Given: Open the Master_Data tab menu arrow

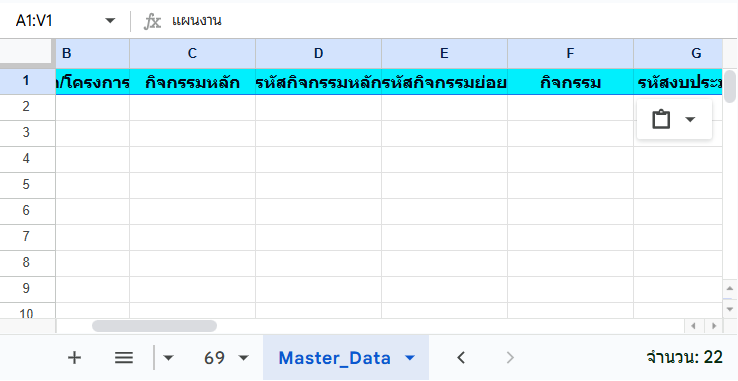Looking at the screenshot, I should [x=410, y=358].
